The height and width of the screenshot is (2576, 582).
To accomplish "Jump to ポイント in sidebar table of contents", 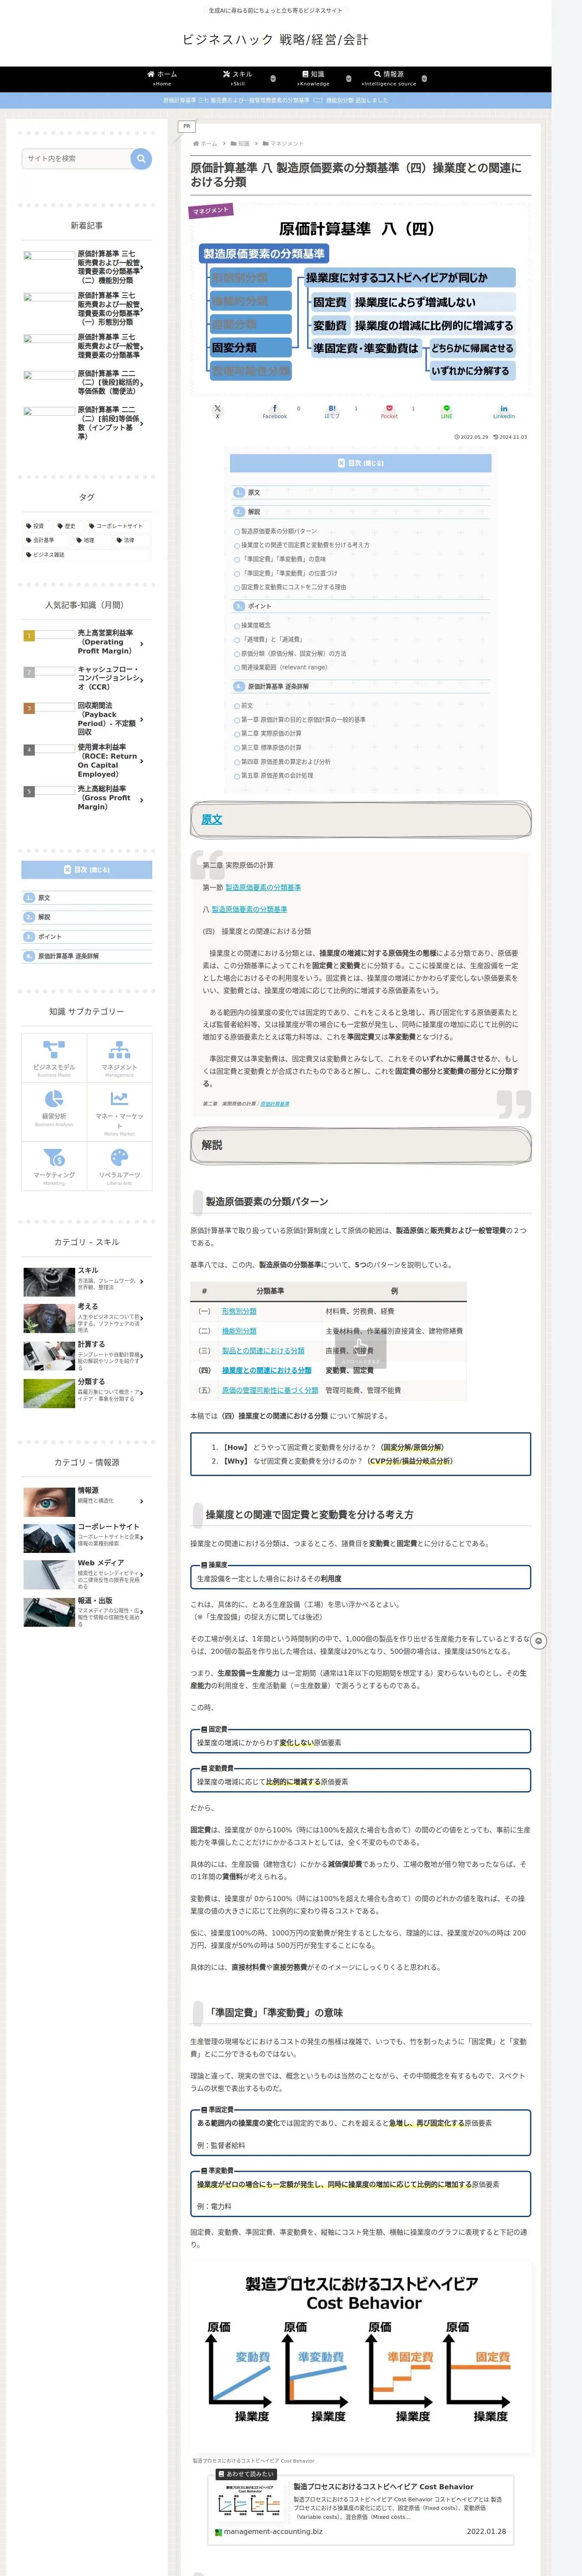I will click(49, 937).
